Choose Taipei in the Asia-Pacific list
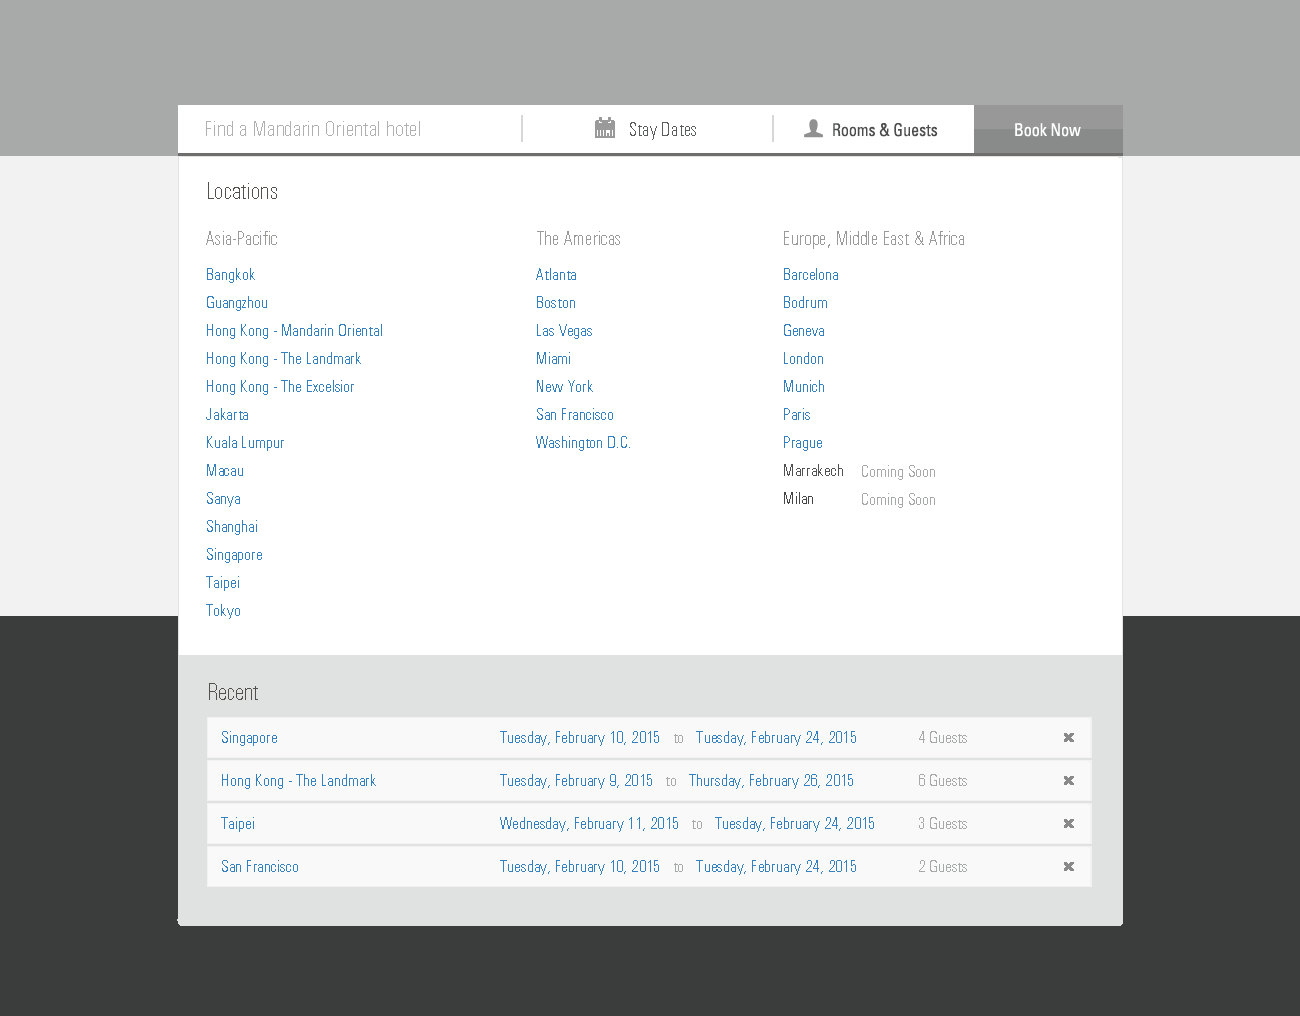Viewport: 1300px width, 1016px height. [223, 583]
